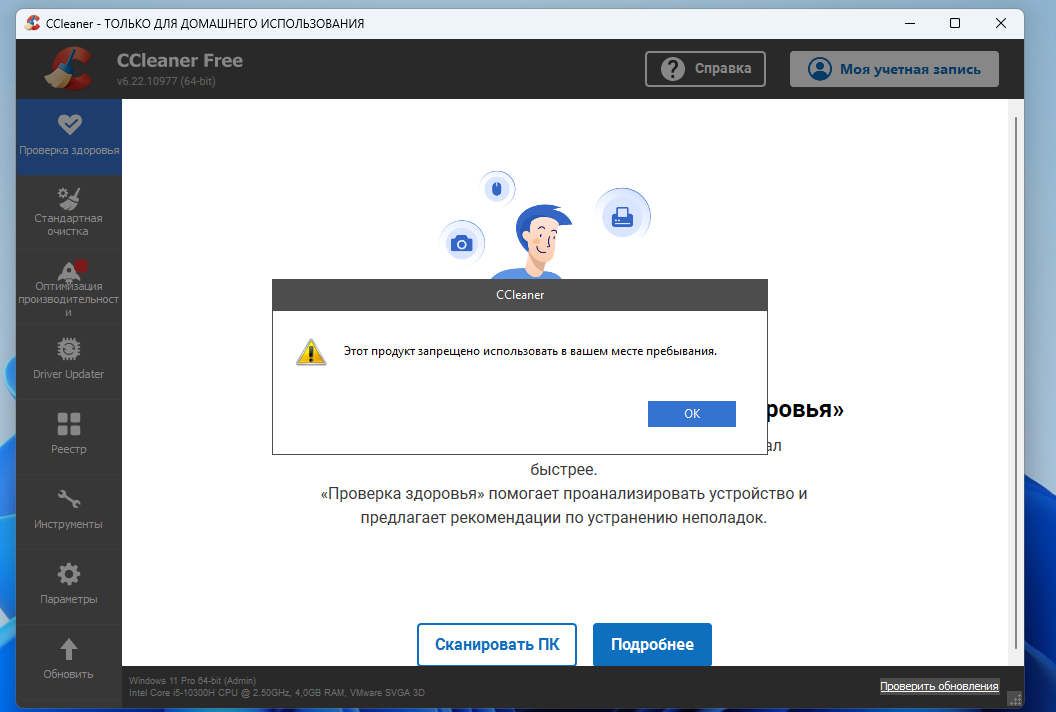Click the Проверить обновления link
The height and width of the screenshot is (712, 1056).
coord(939,686)
